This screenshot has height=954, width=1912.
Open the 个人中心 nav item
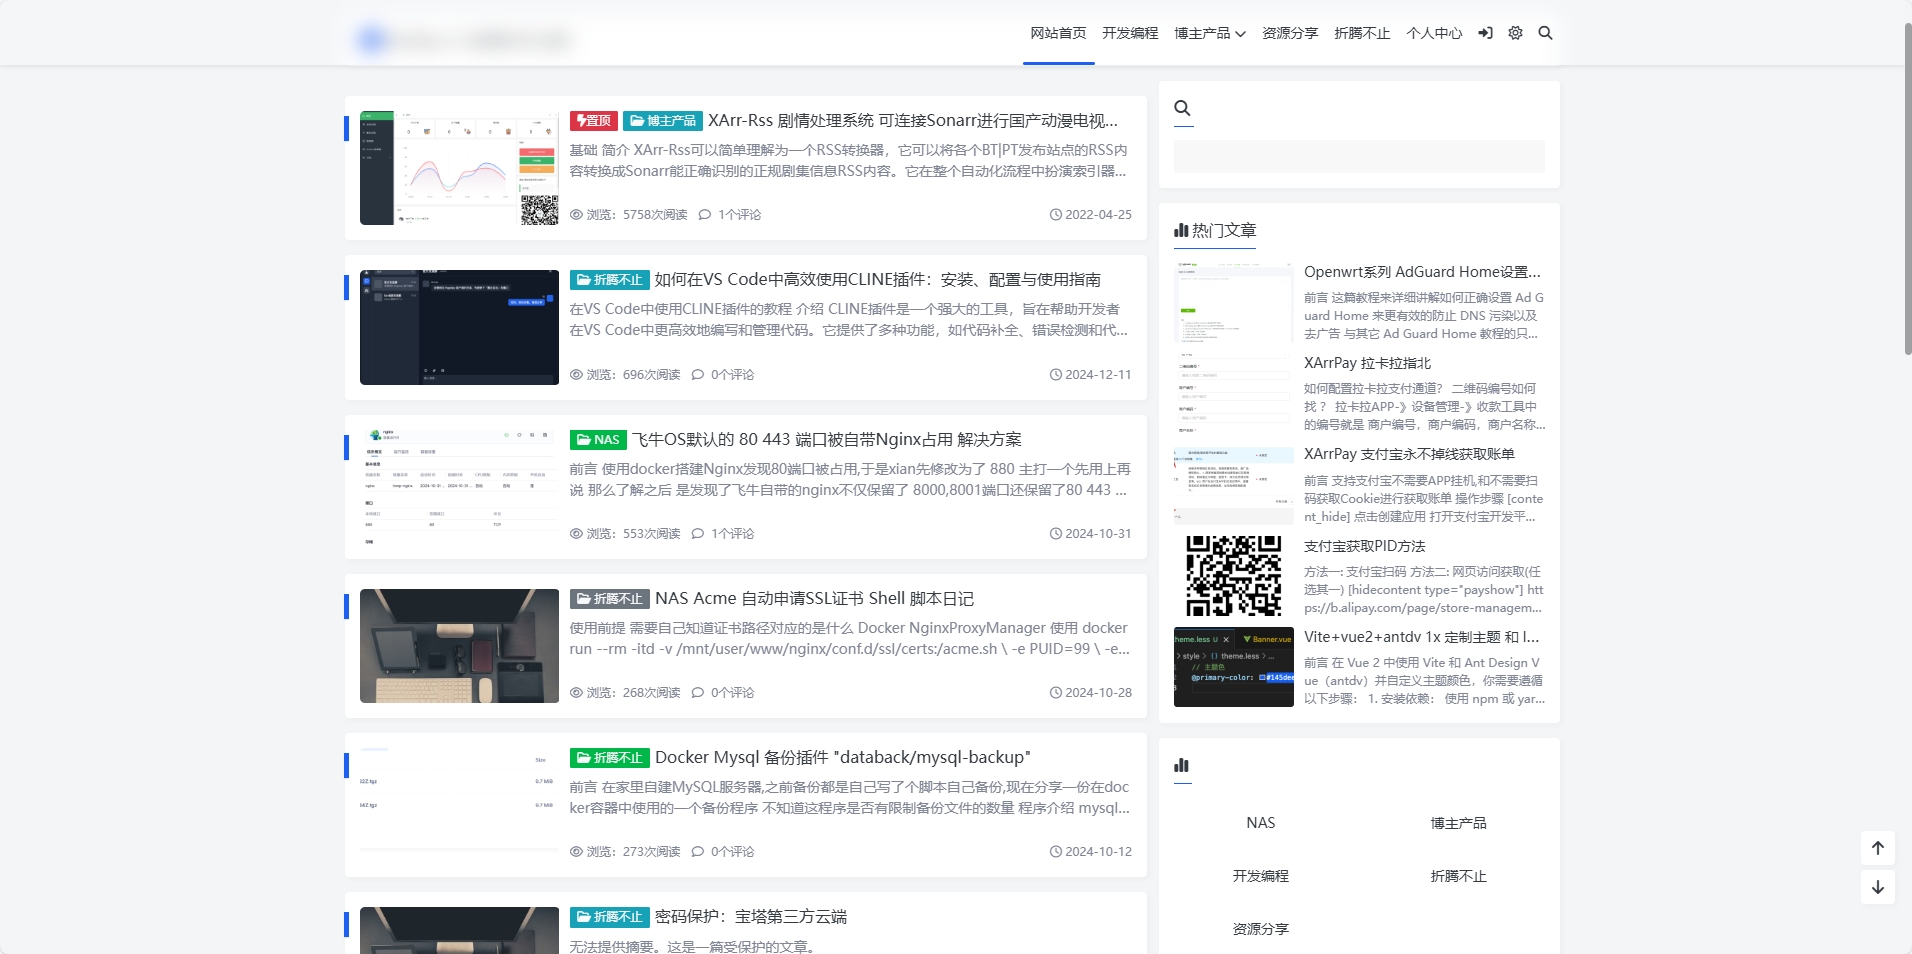pyautogui.click(x=1434, y=33)
